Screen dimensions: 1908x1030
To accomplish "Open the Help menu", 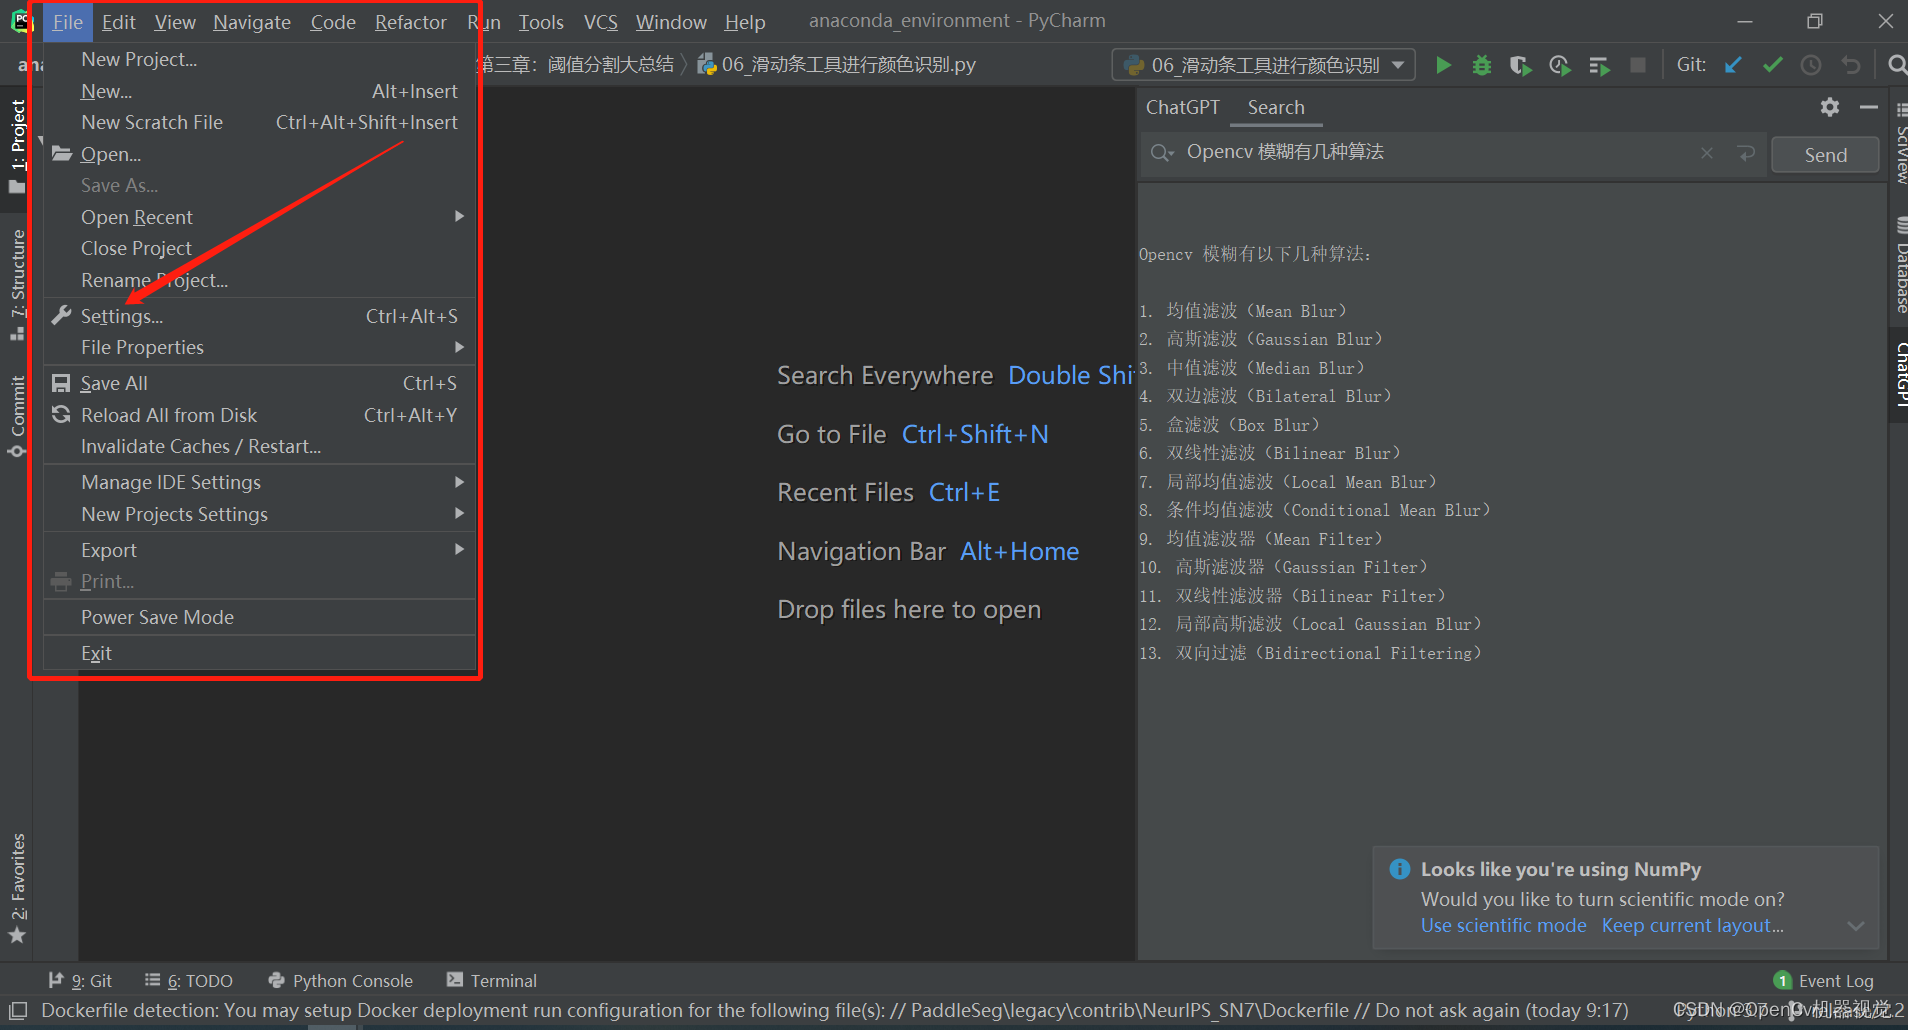I will (745, 22).
